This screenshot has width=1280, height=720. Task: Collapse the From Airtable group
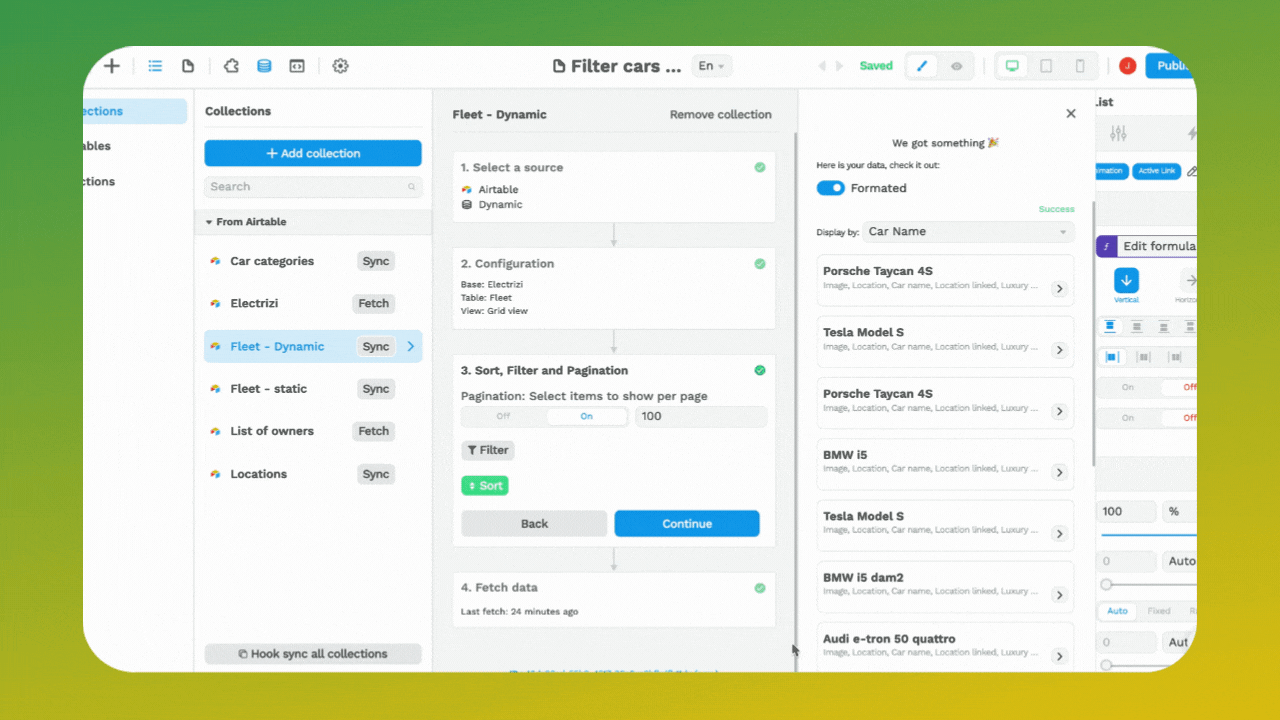click(209, 222)
